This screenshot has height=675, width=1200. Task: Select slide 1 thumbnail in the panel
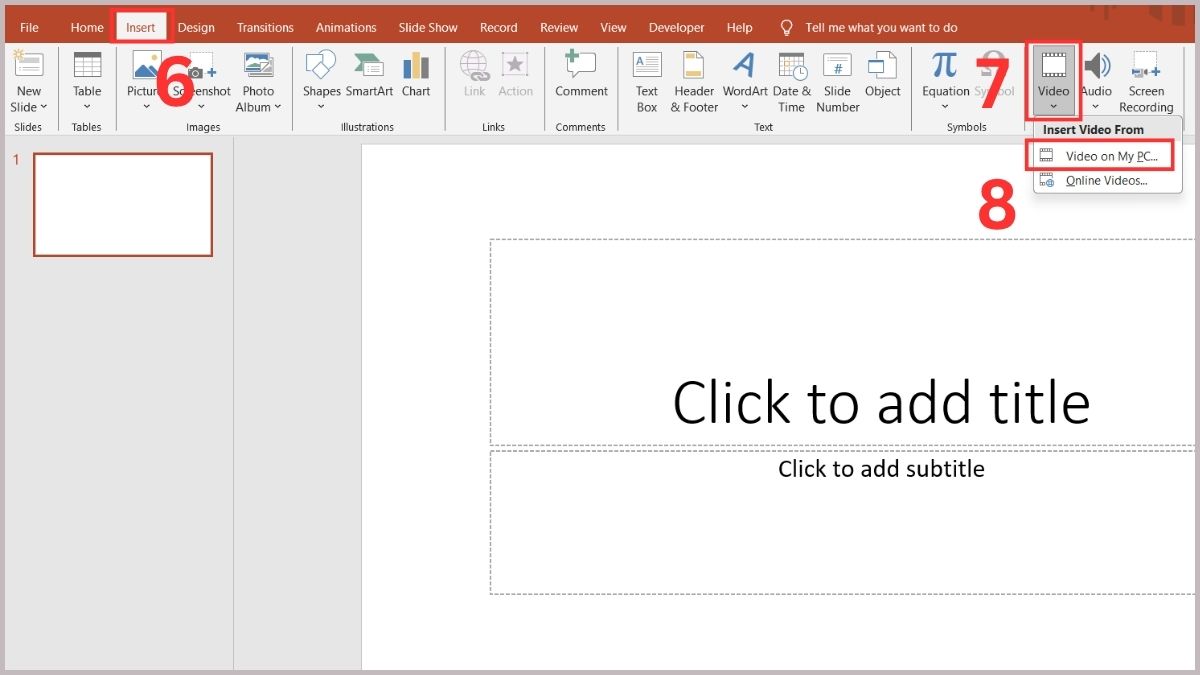click(x=122, y=204)
